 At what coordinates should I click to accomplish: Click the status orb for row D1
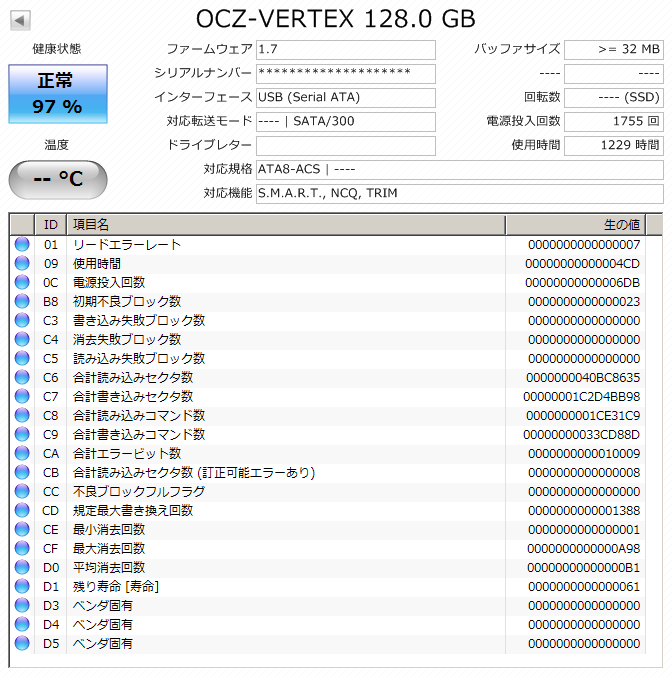(22, 586)
